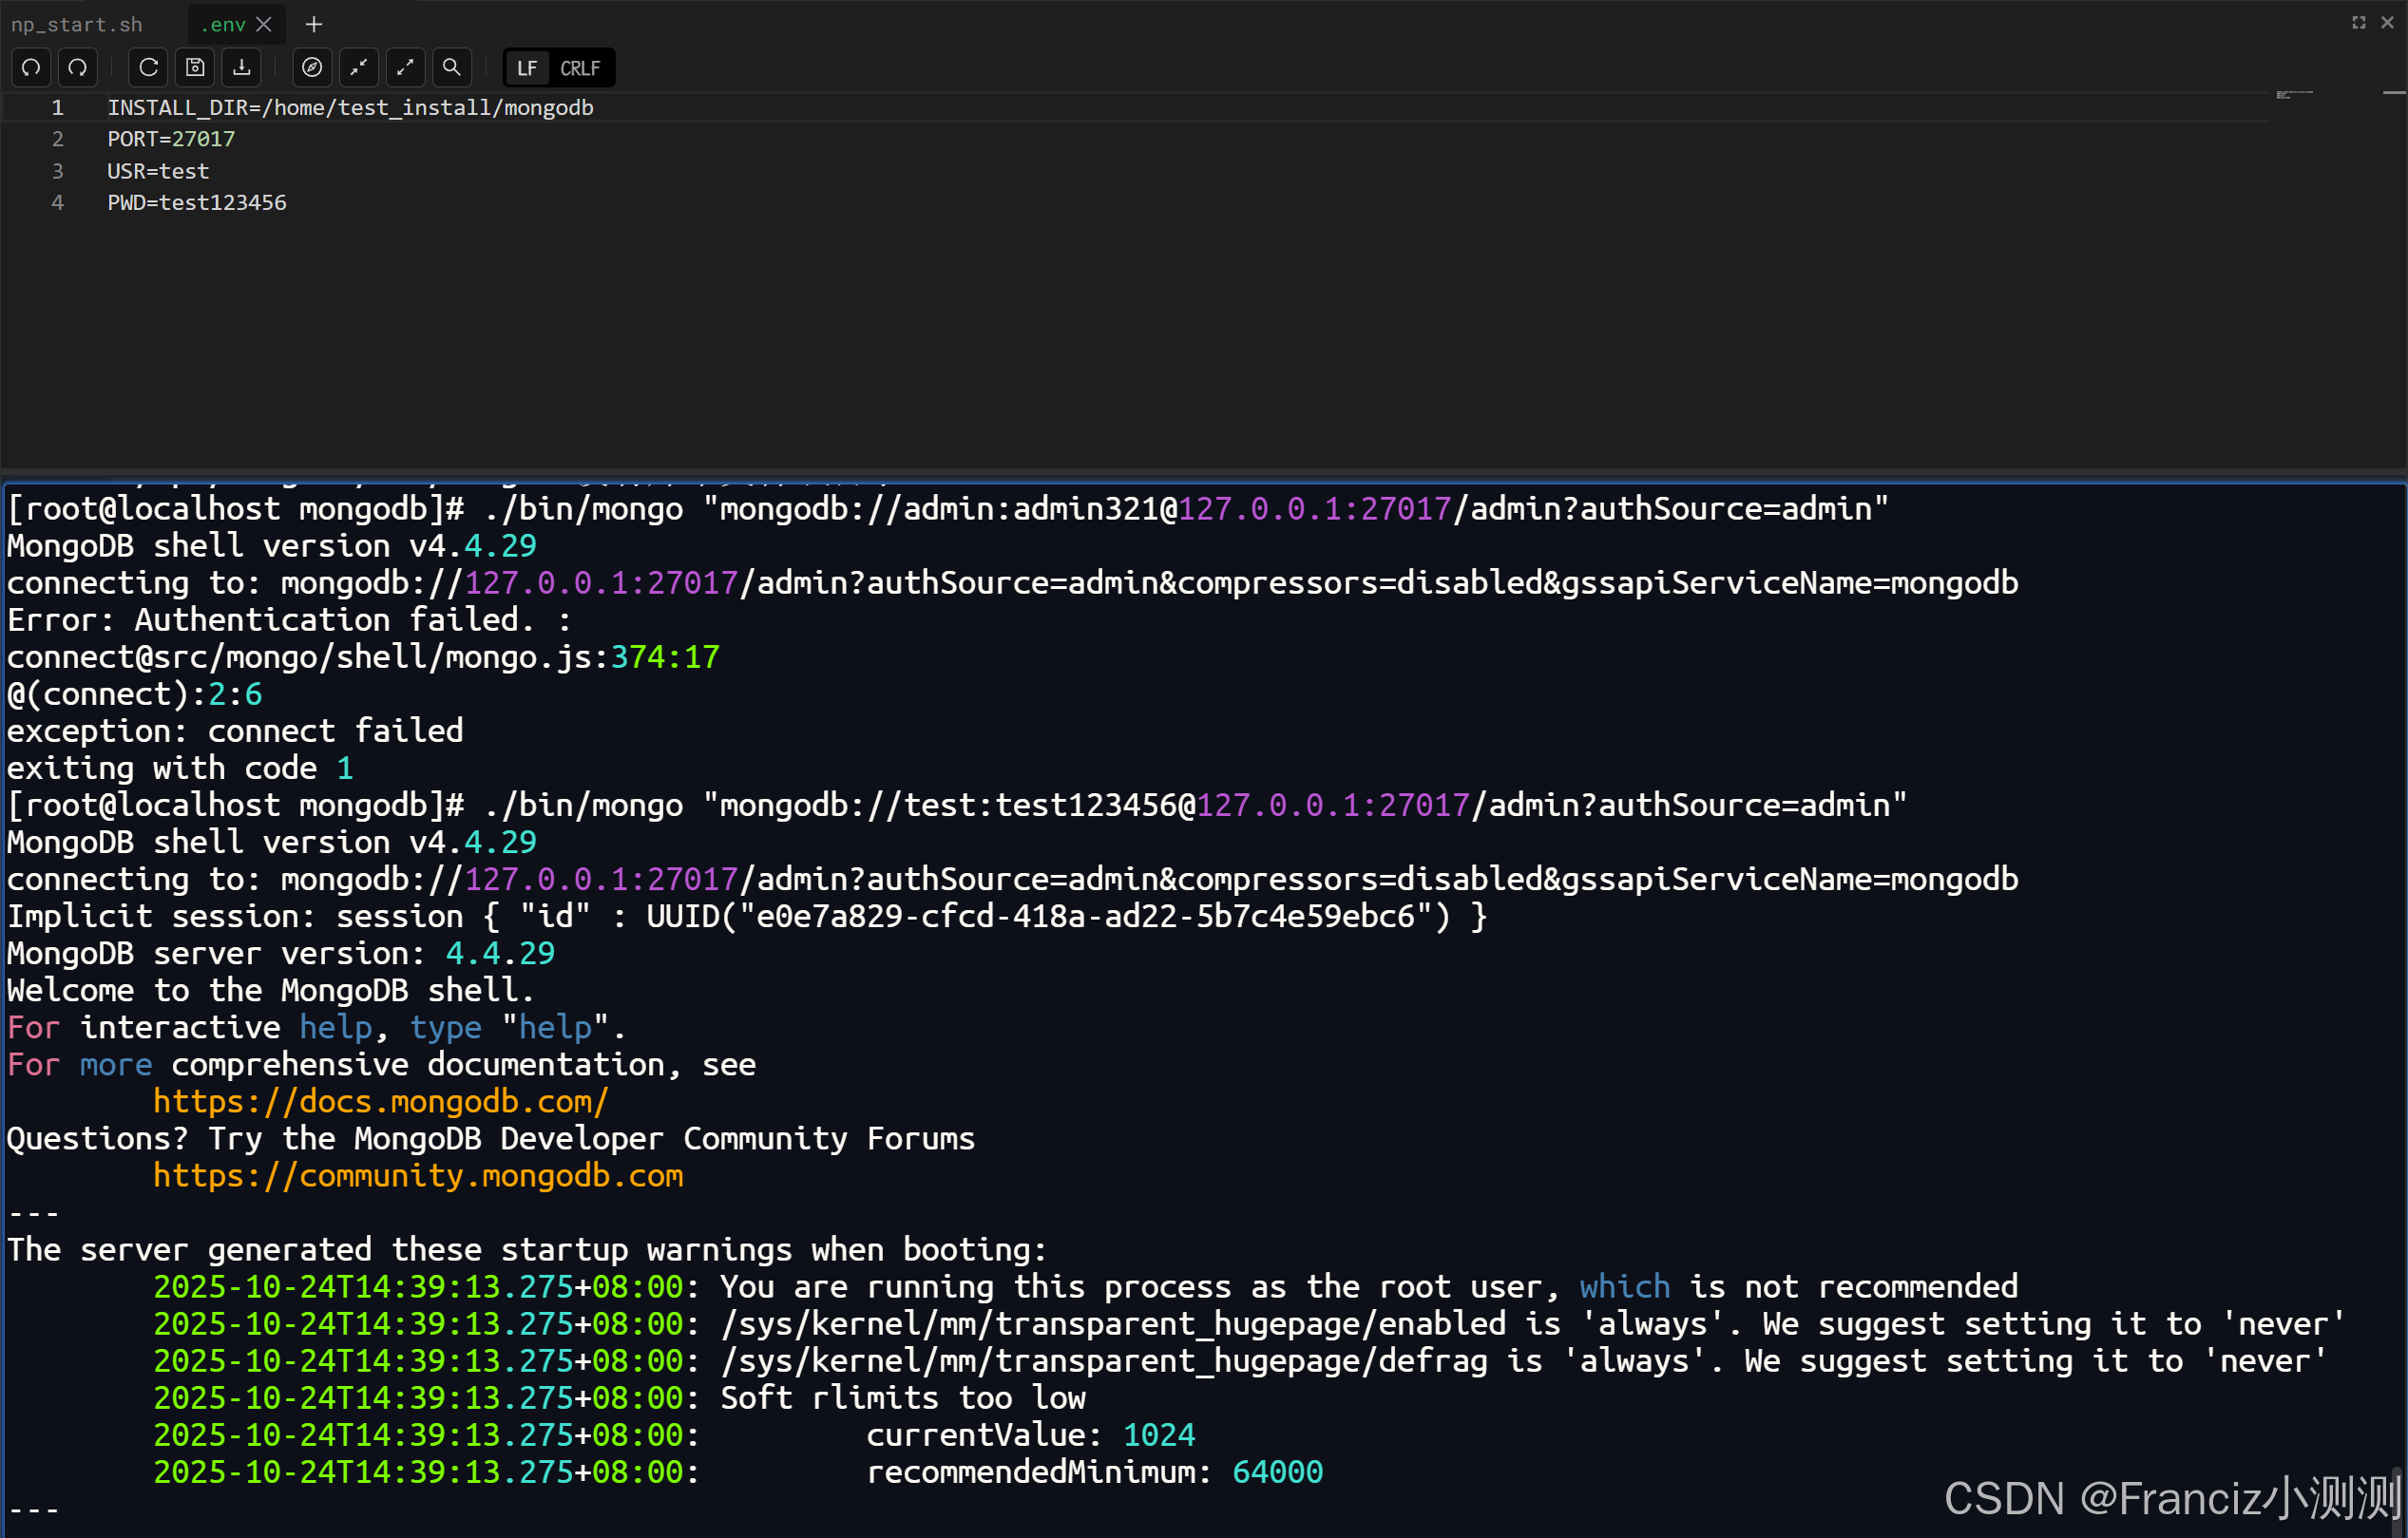Open the docs.mongodb.com link

(380, 1101)
